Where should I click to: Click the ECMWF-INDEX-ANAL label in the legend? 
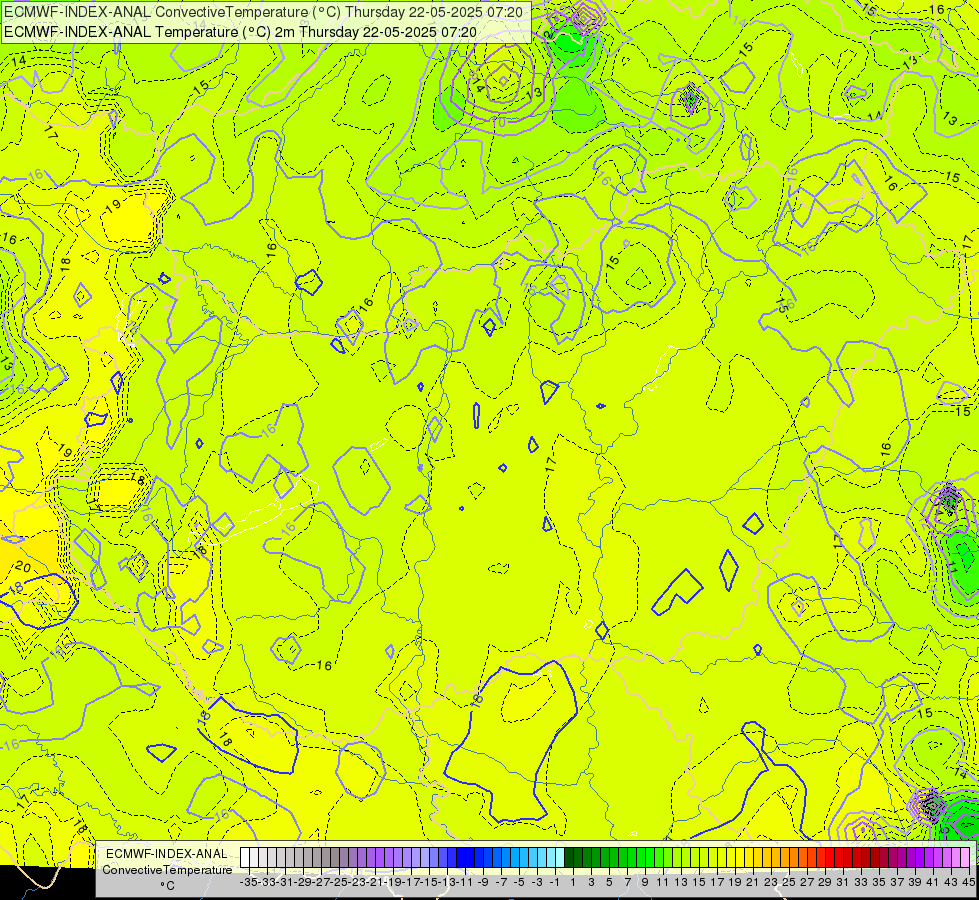(x=167, y=854)
